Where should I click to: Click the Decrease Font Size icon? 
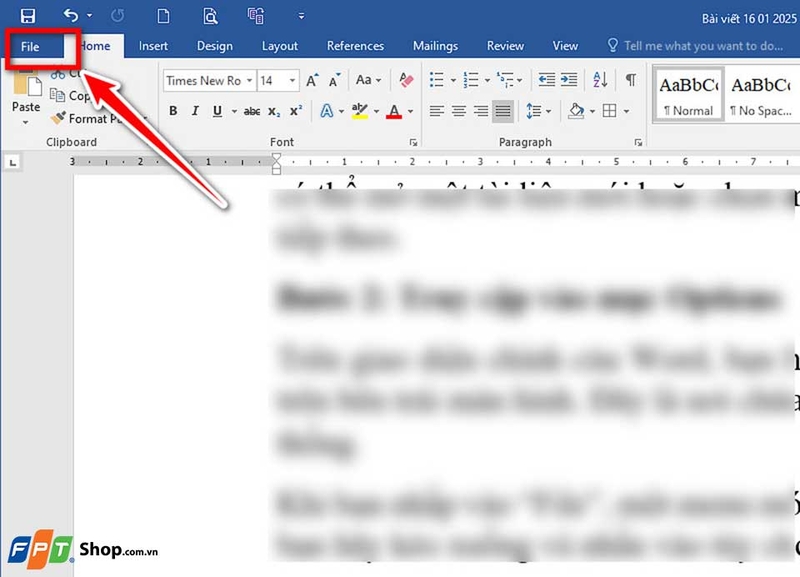point(335,81)
